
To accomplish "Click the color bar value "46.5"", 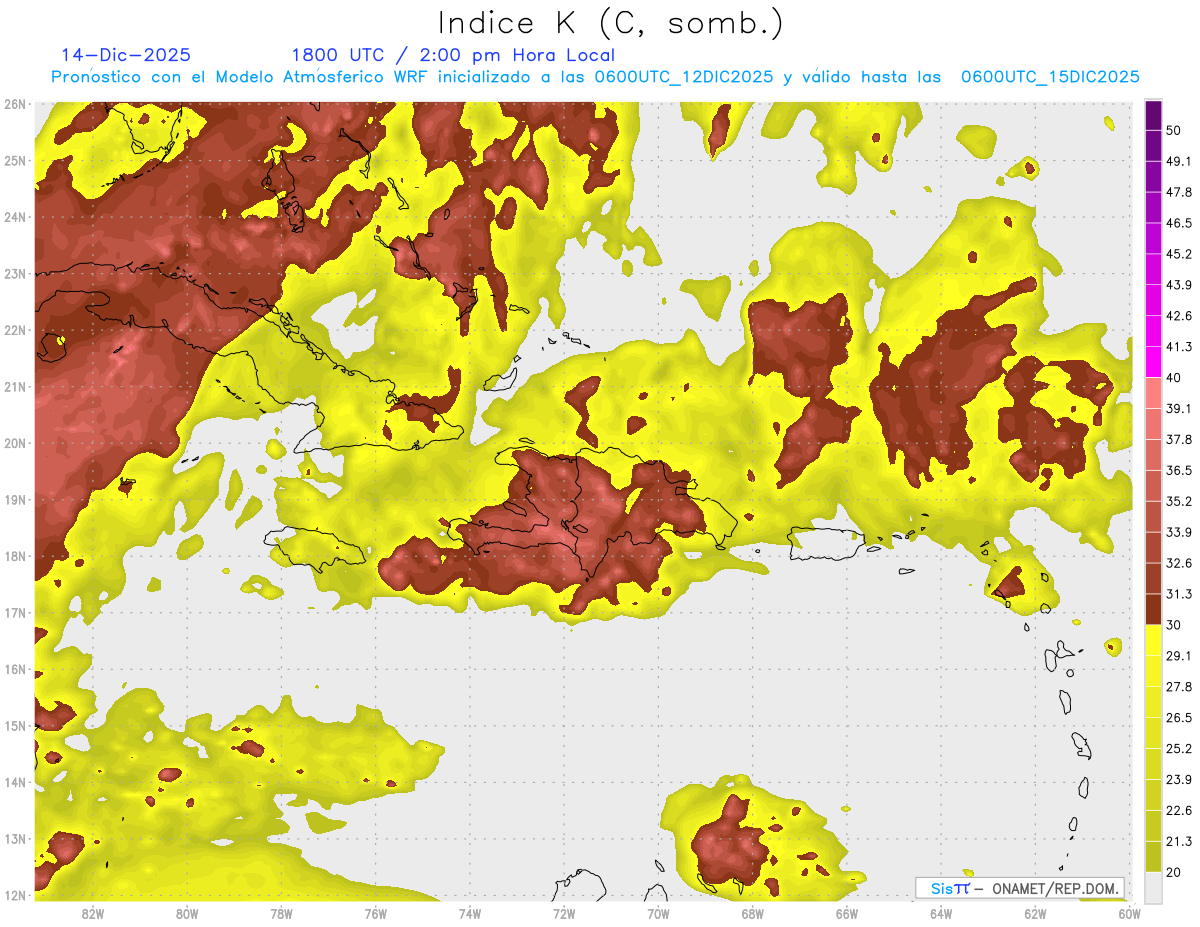I will click(x=1179, y=223).
